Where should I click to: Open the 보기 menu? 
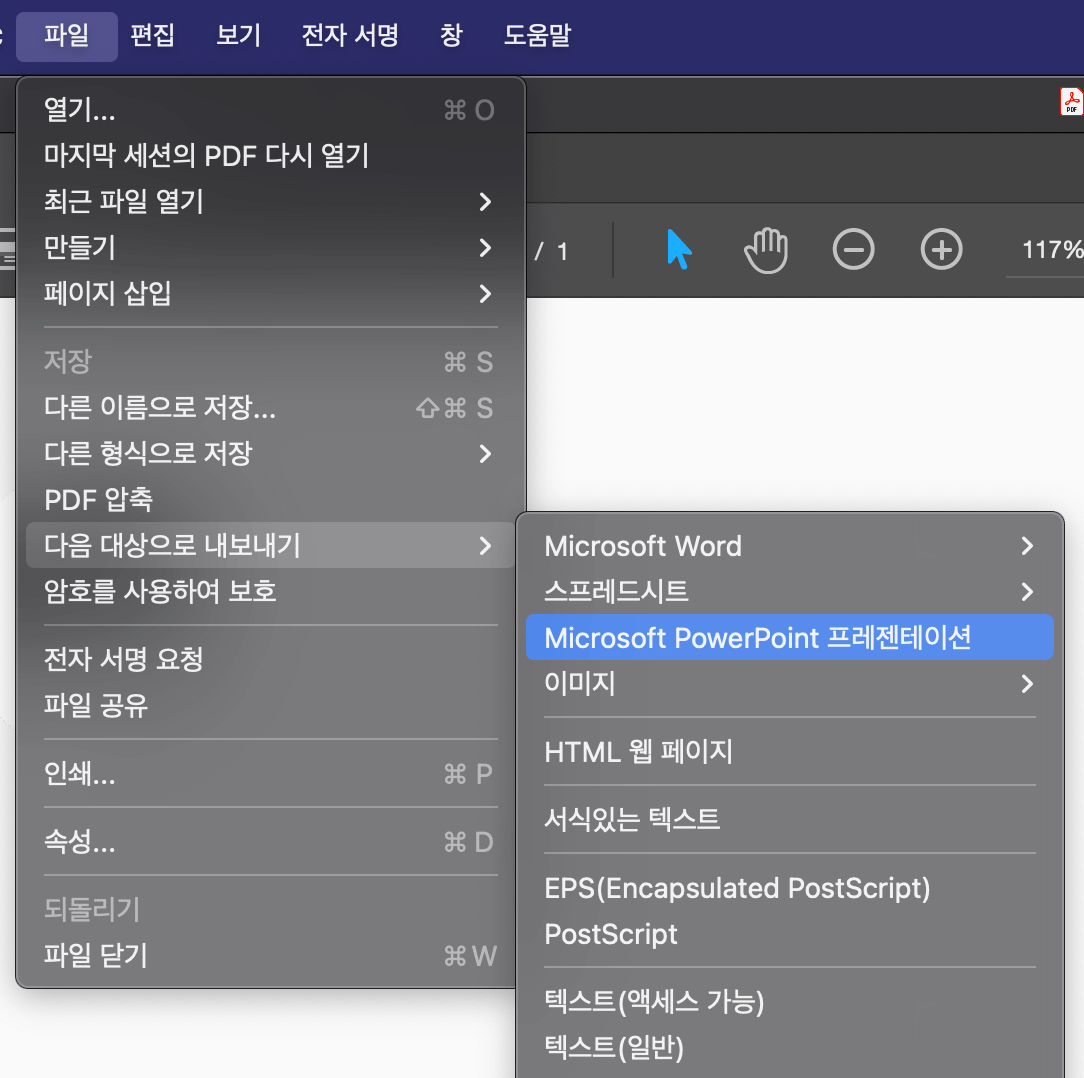(239, 35)
